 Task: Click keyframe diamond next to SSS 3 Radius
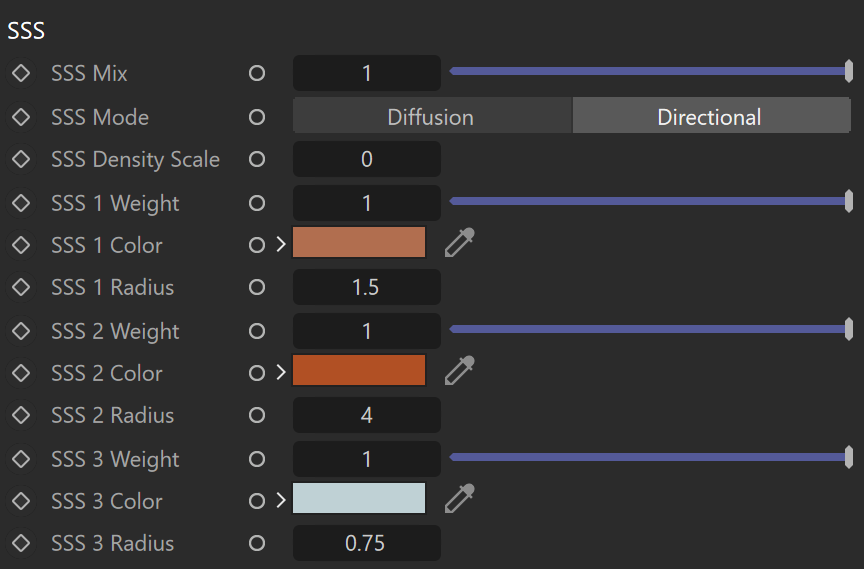[x=21, y=543]
